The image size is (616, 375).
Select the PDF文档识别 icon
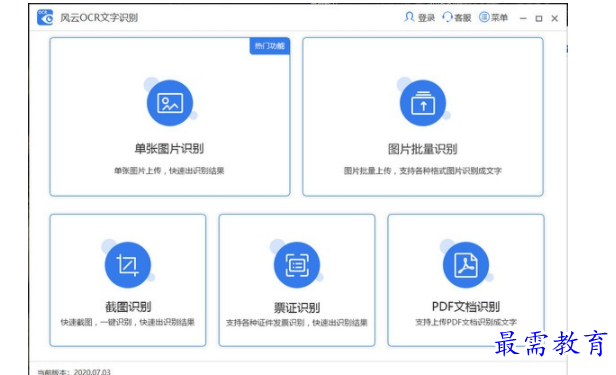pyautogui.click(x=466, y=265)
